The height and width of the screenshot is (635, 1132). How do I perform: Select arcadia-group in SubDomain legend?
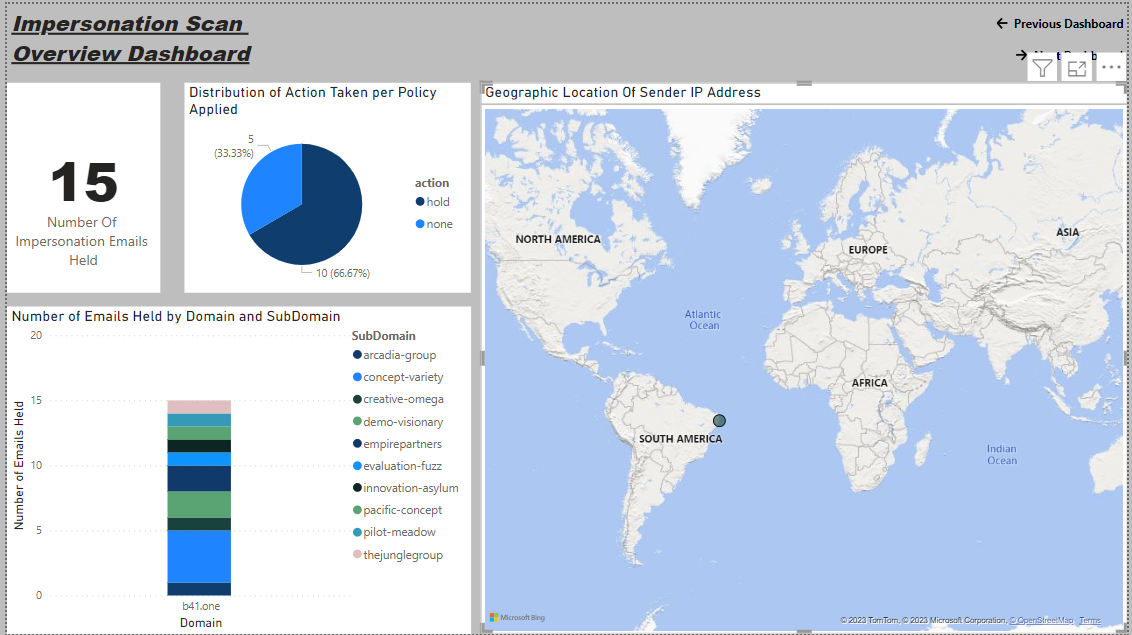[x=399, y=355]
